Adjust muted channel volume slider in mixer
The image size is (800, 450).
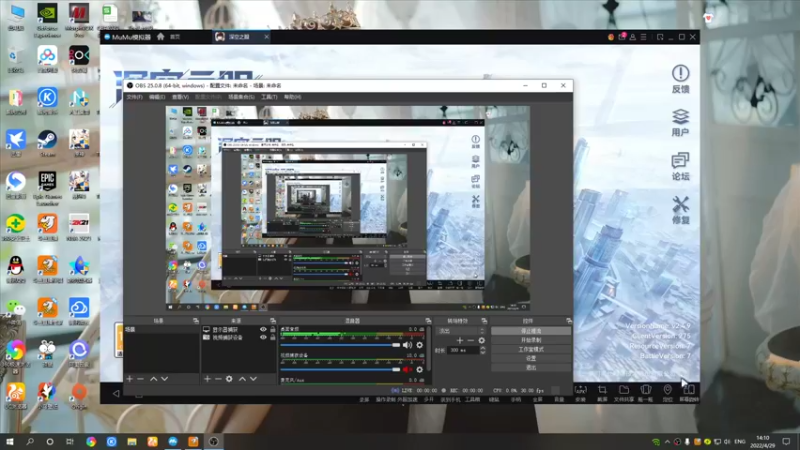[340, 369]
